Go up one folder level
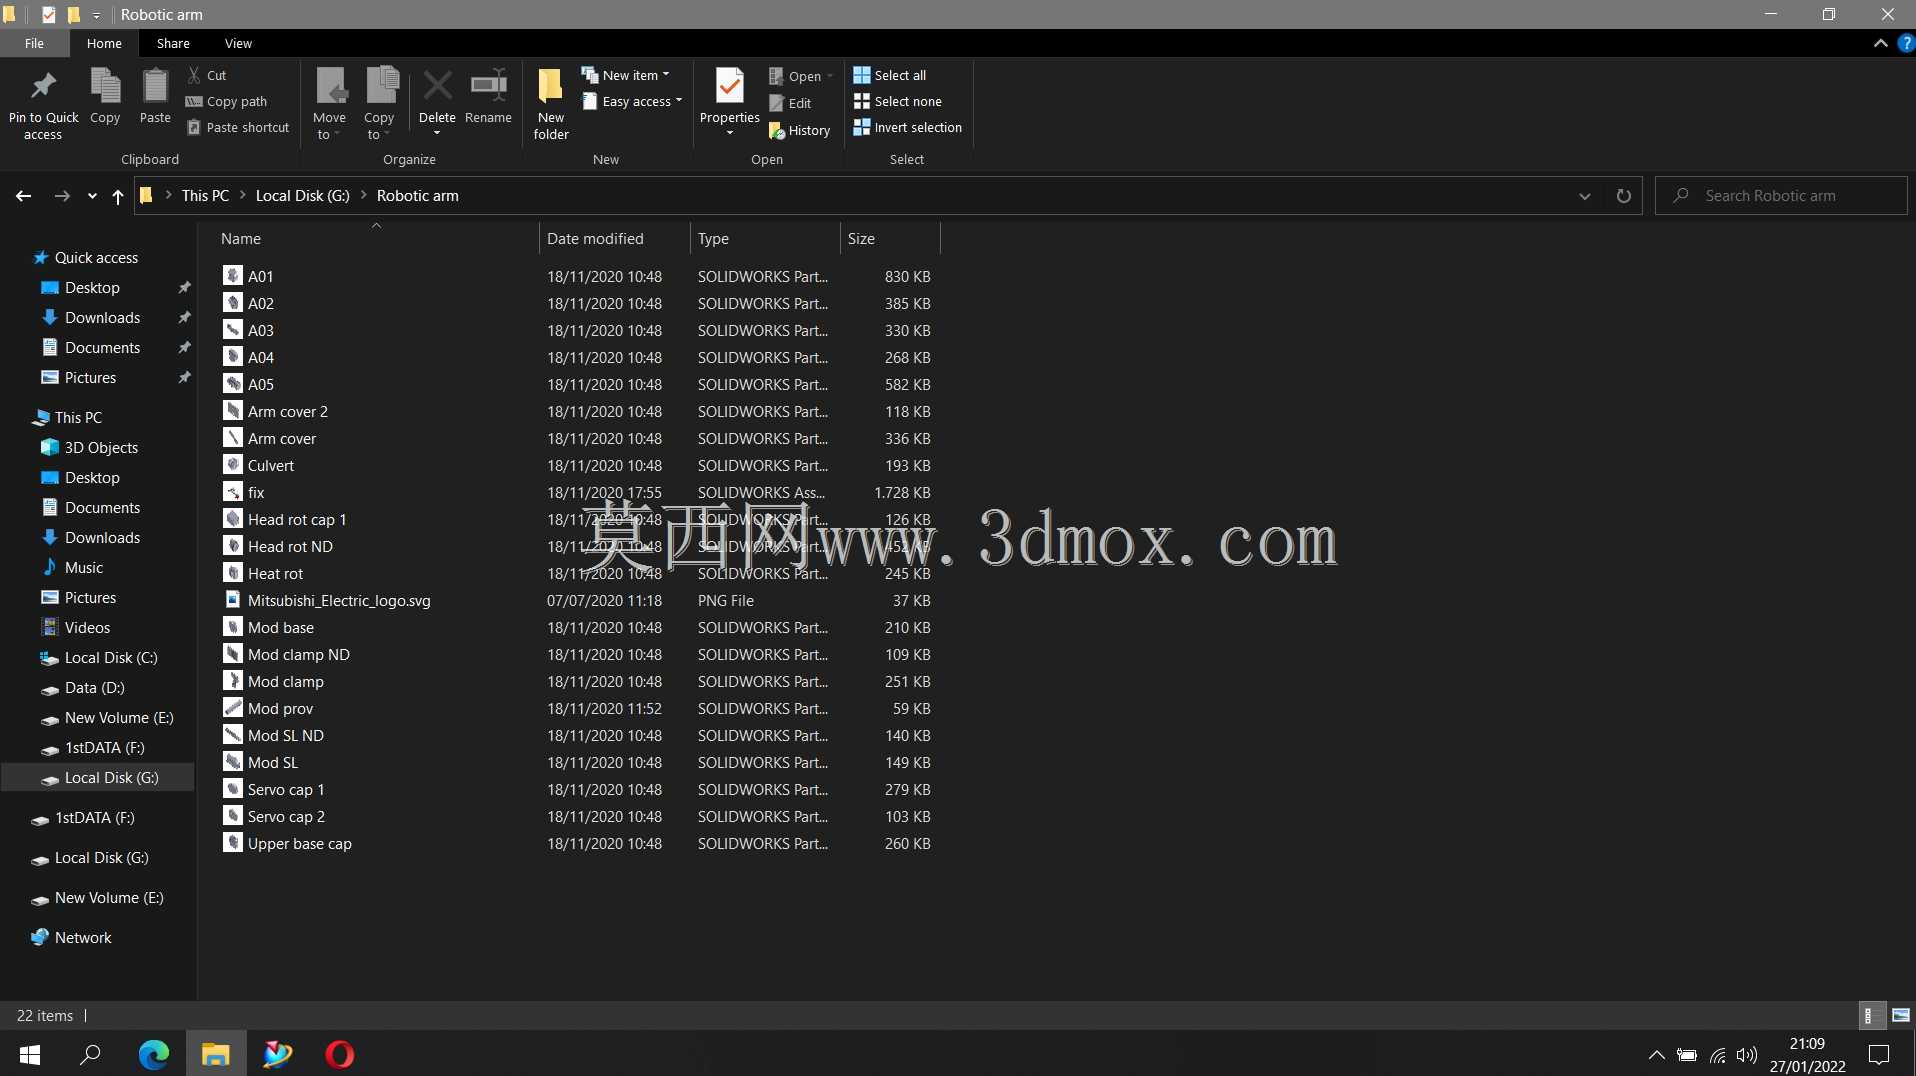1916x1076 pixels. click(118, 196)
